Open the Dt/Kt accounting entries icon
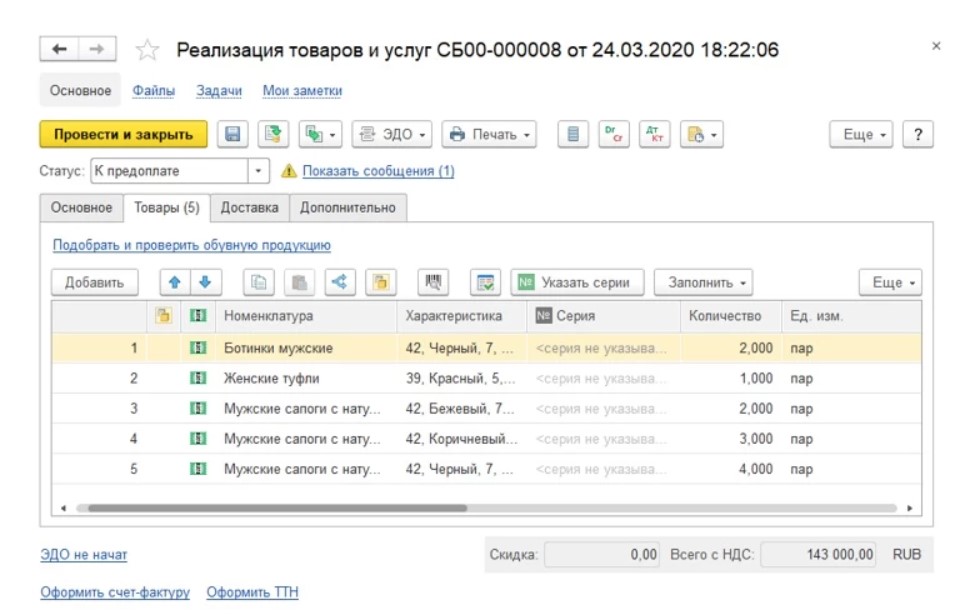980x614 pixels. tap(653, 135)
